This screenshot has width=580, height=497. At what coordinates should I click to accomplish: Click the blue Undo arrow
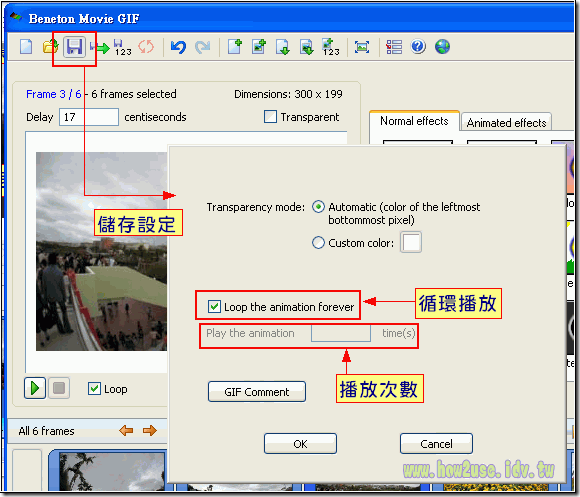pos(178,47)
